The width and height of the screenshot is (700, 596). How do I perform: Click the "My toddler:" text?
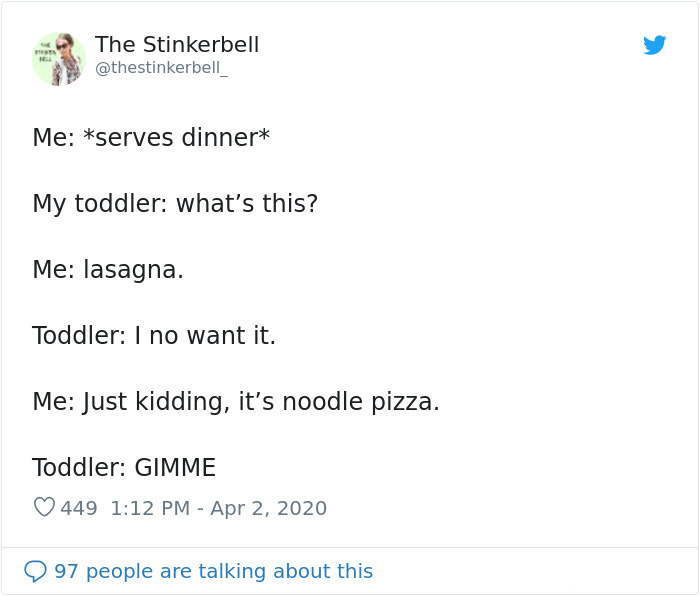[x=100, y=204]
